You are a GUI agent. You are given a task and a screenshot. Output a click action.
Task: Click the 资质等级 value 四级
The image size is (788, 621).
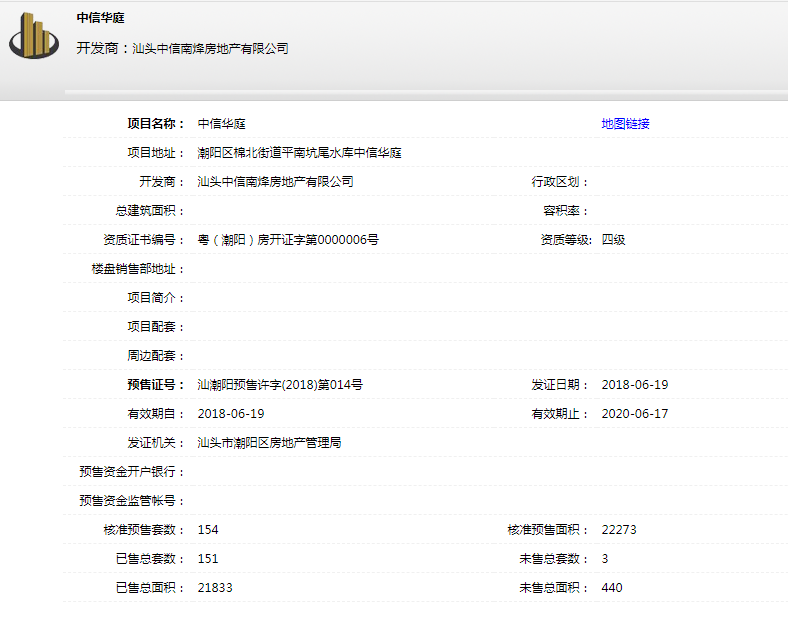pos(613,240)
